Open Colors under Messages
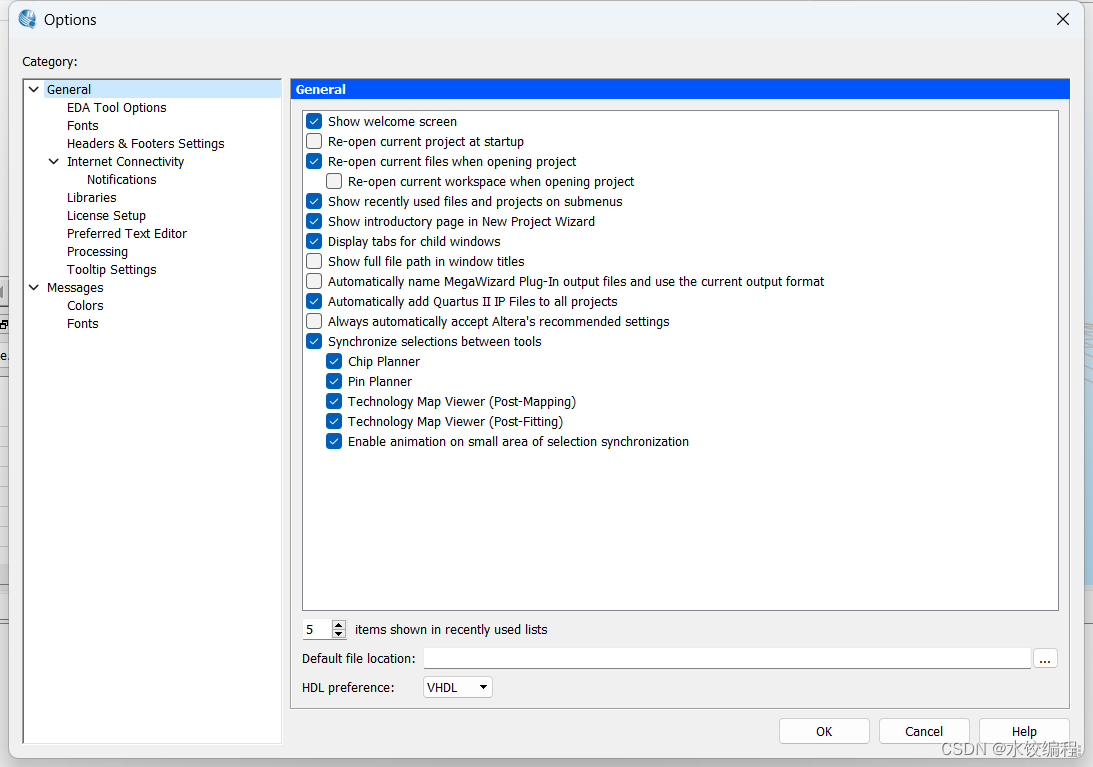This screenshot has height=767, width=1093. pos(85,305)
